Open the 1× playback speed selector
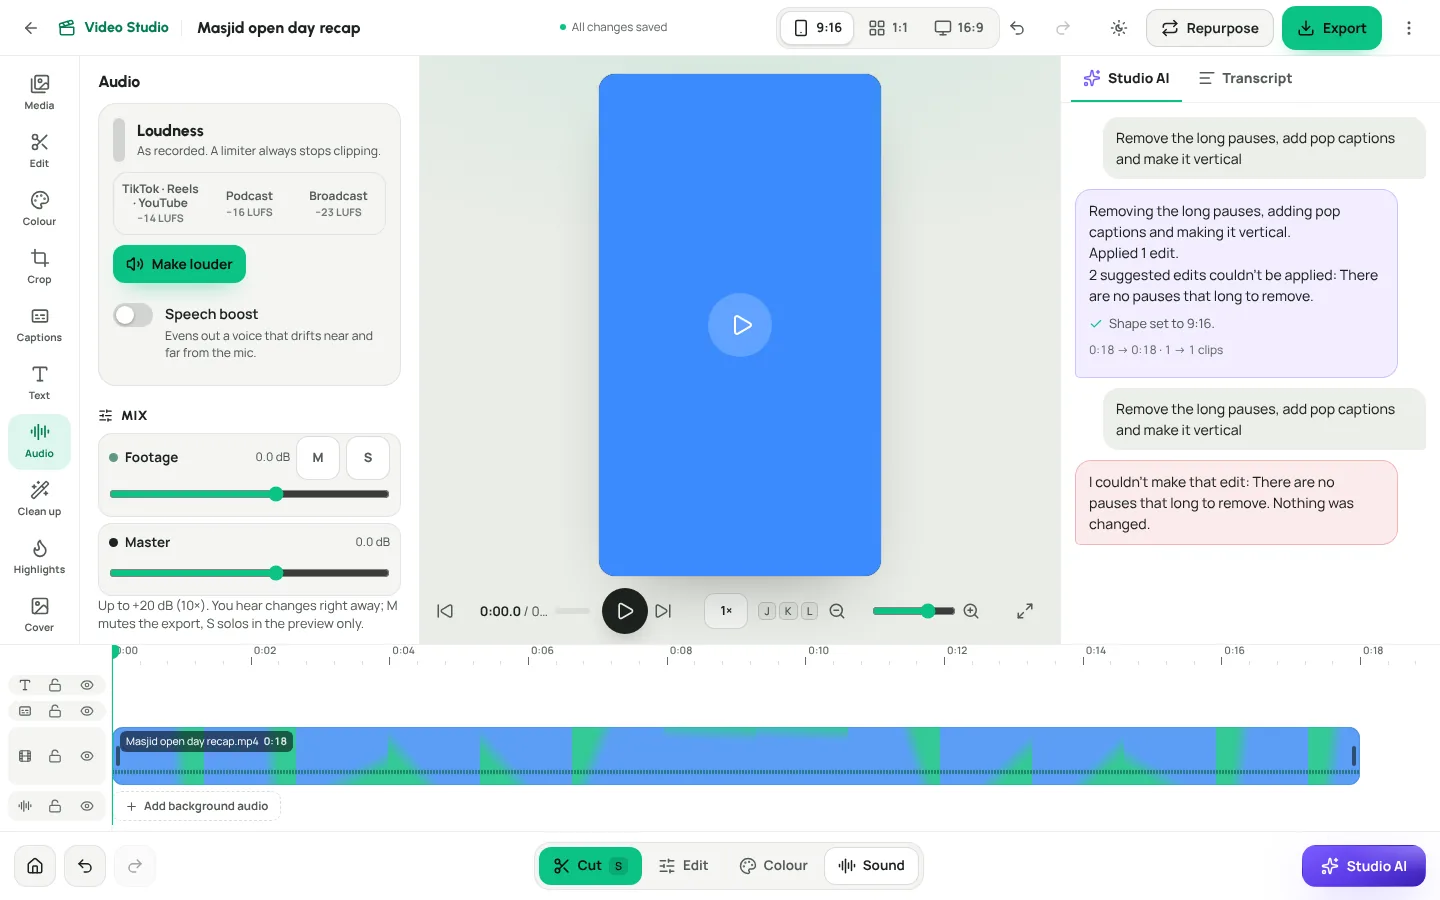This screenshot has width=1440, height=900. 726,611
